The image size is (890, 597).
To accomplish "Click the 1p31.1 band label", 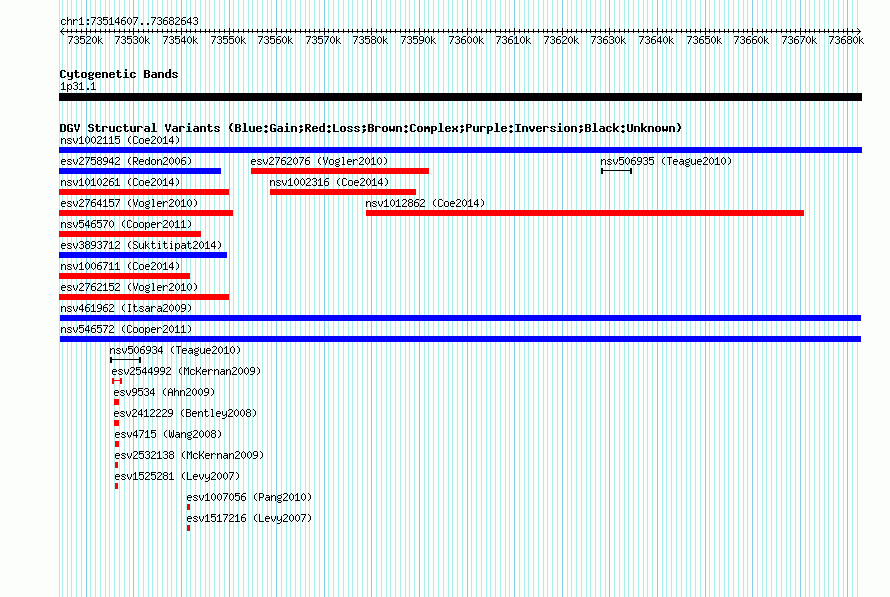I will tap(78, 87).
